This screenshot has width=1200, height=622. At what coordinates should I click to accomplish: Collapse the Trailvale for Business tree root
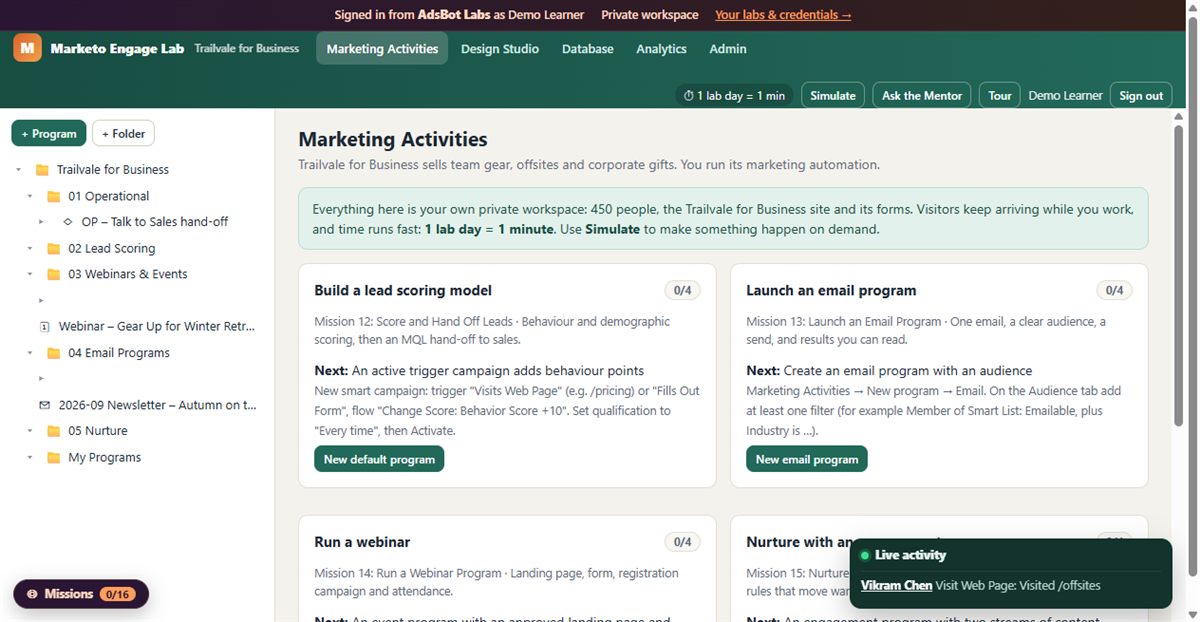pos(18,170)
